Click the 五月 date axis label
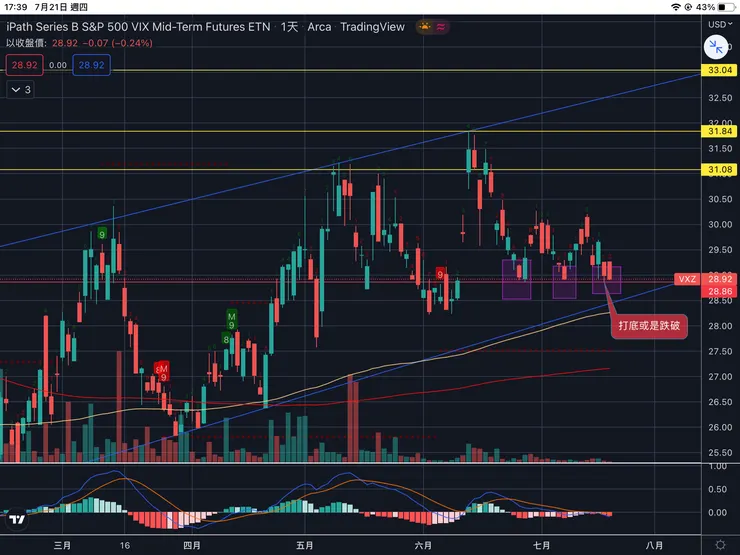The height and width of the screenshot is (555, 740). click(x=304, y=546)
